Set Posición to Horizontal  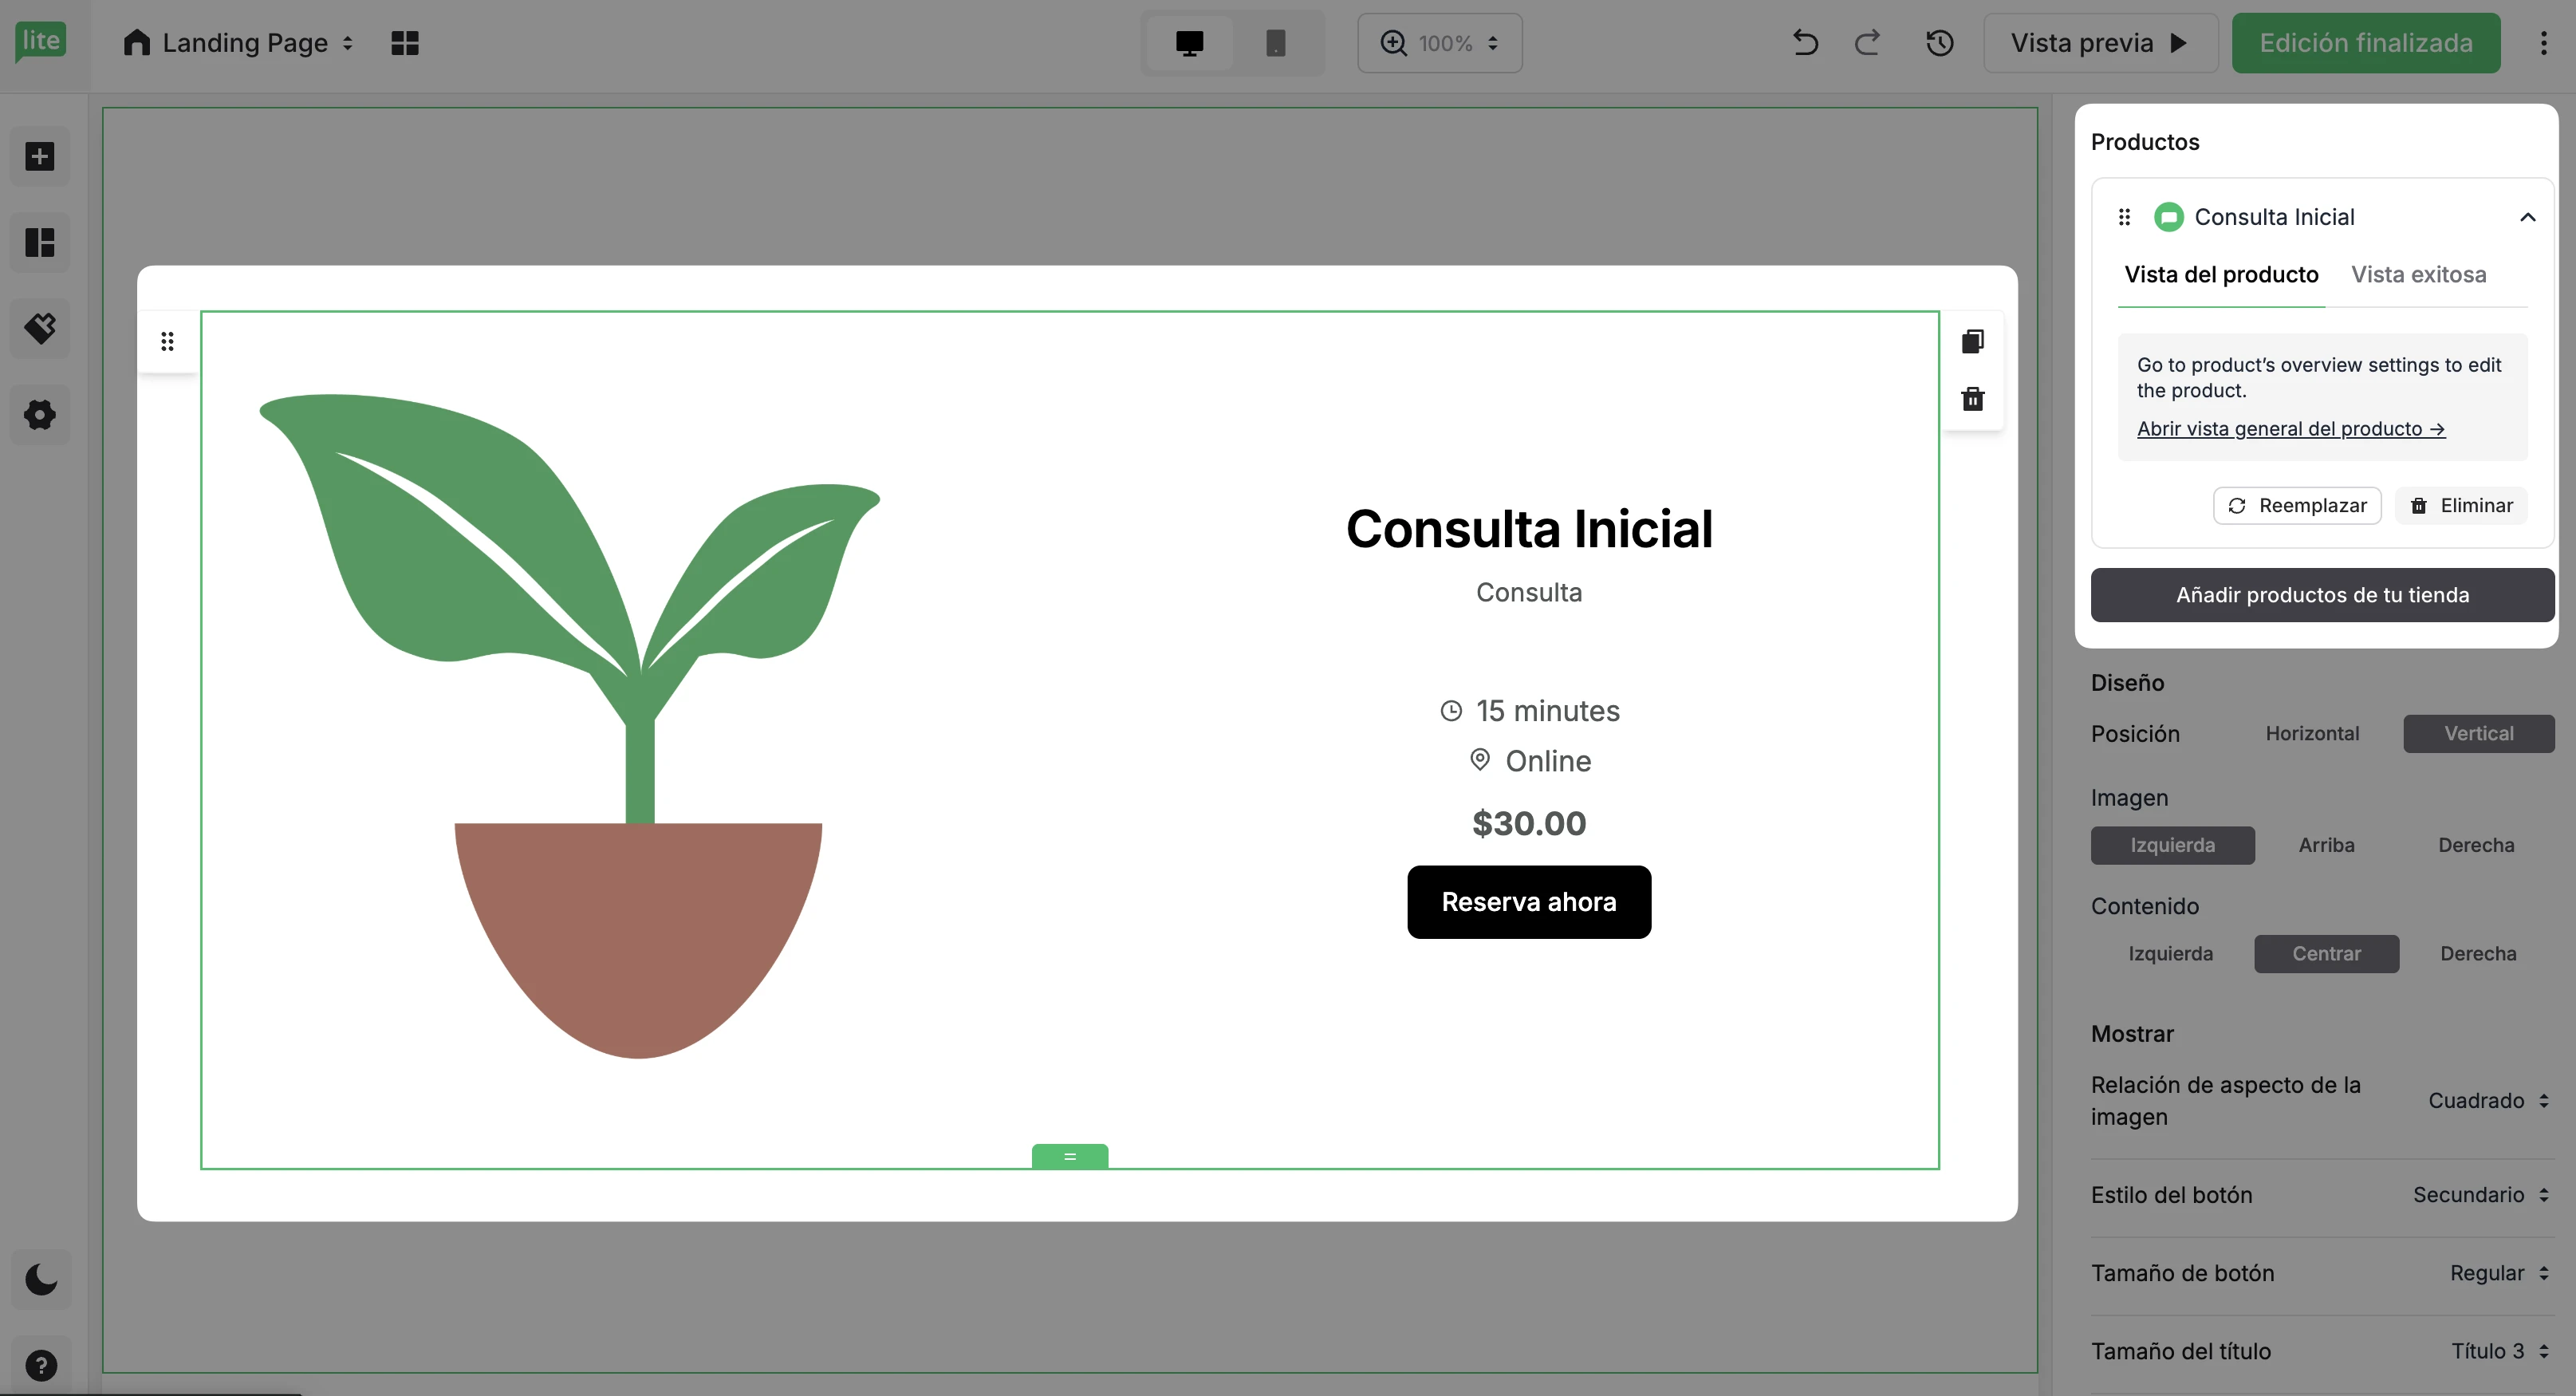coord(2311,733)
